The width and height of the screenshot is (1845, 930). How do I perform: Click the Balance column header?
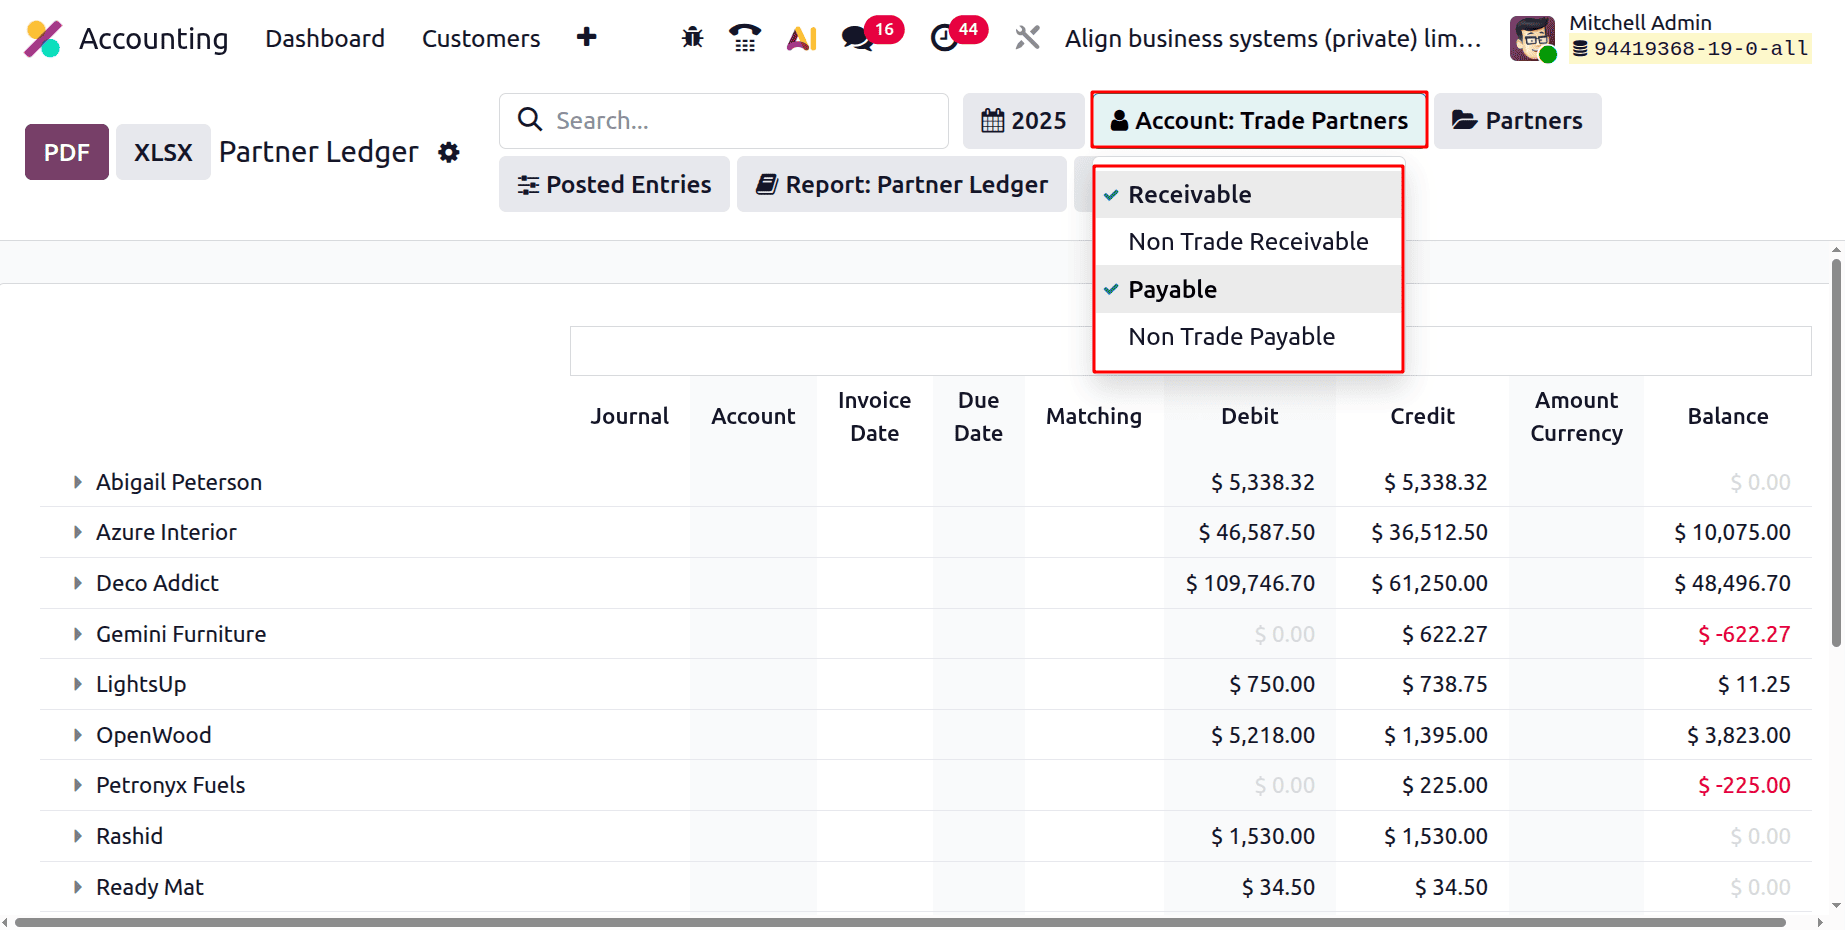1728,416
